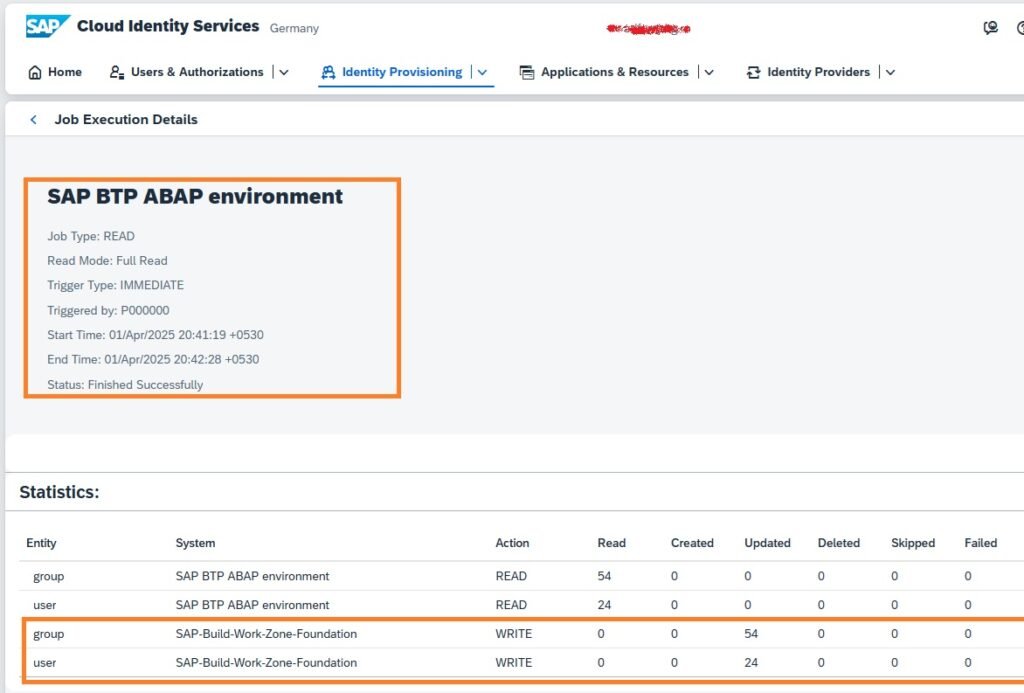Expand the Identity Providers dropdown arrow
1024x693 pixels.
click(x=890, y=73)
